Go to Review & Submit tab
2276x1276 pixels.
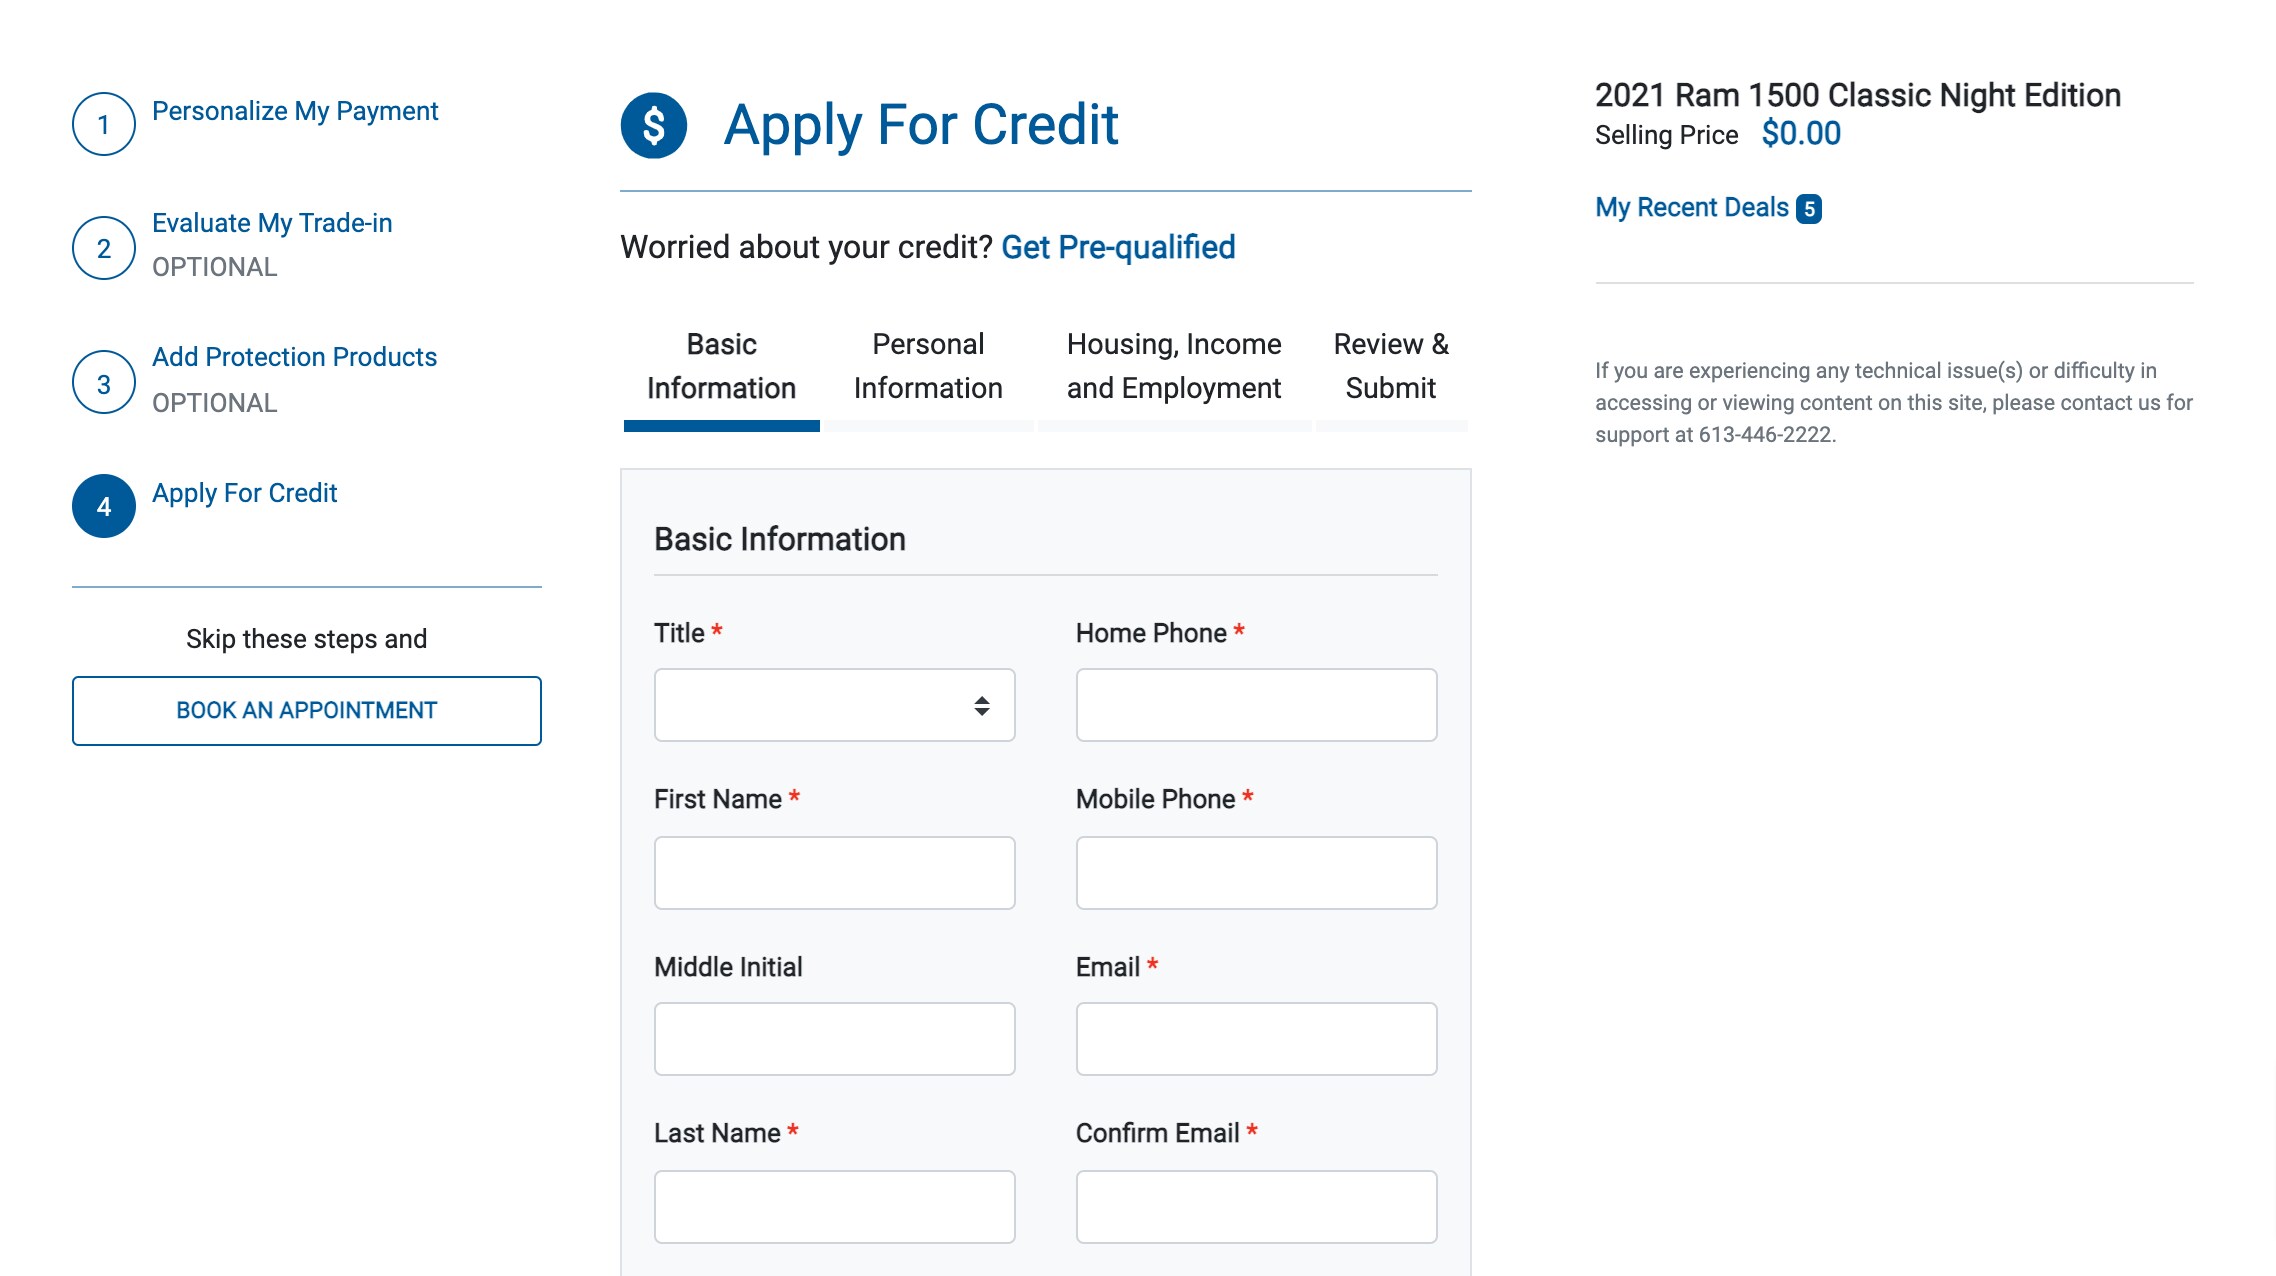(1391, 366)
